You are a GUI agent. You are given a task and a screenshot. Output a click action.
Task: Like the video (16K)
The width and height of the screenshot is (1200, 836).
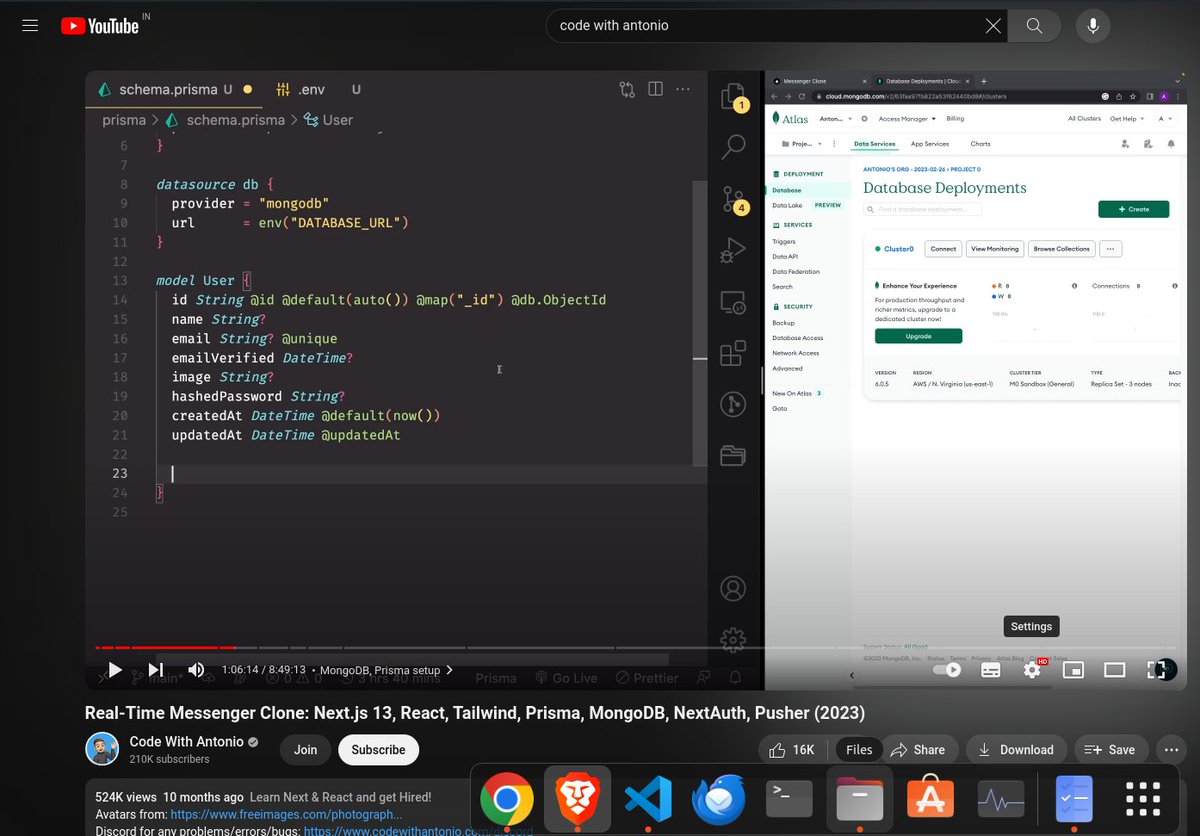click(x=791, y=750)
